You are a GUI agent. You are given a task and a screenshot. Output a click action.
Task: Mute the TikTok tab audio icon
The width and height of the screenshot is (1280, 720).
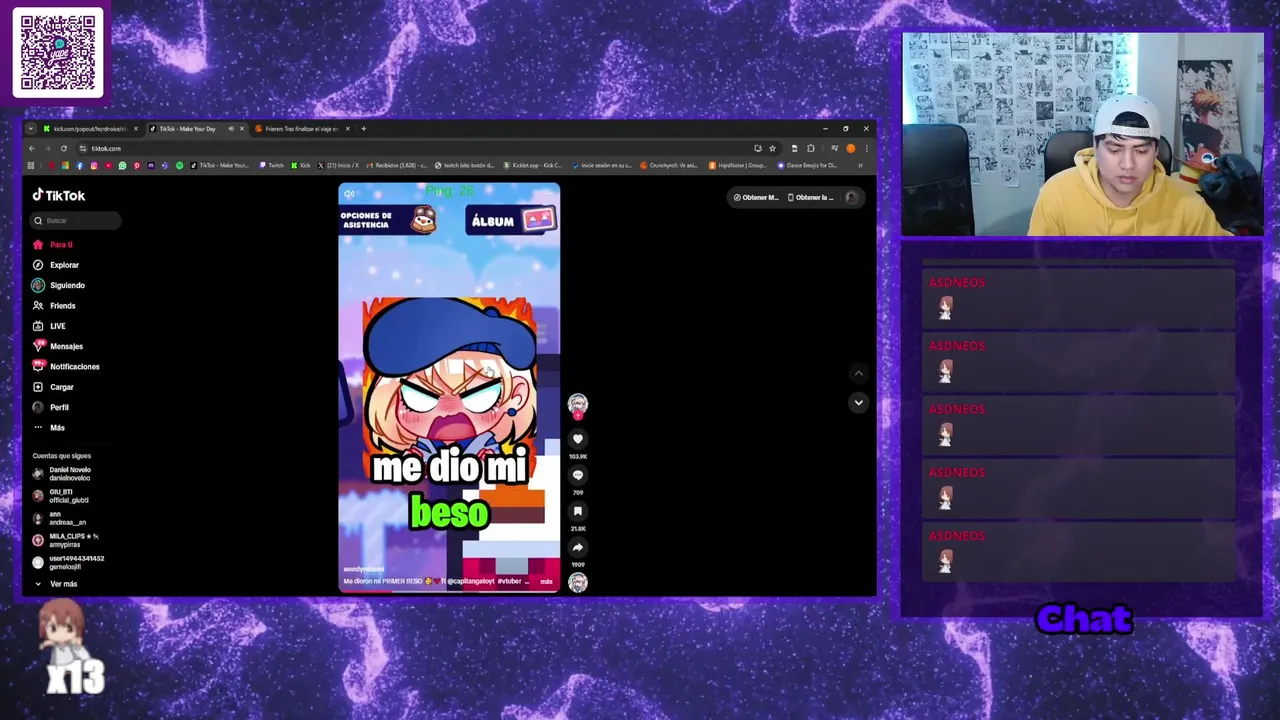tap(231, 128)
